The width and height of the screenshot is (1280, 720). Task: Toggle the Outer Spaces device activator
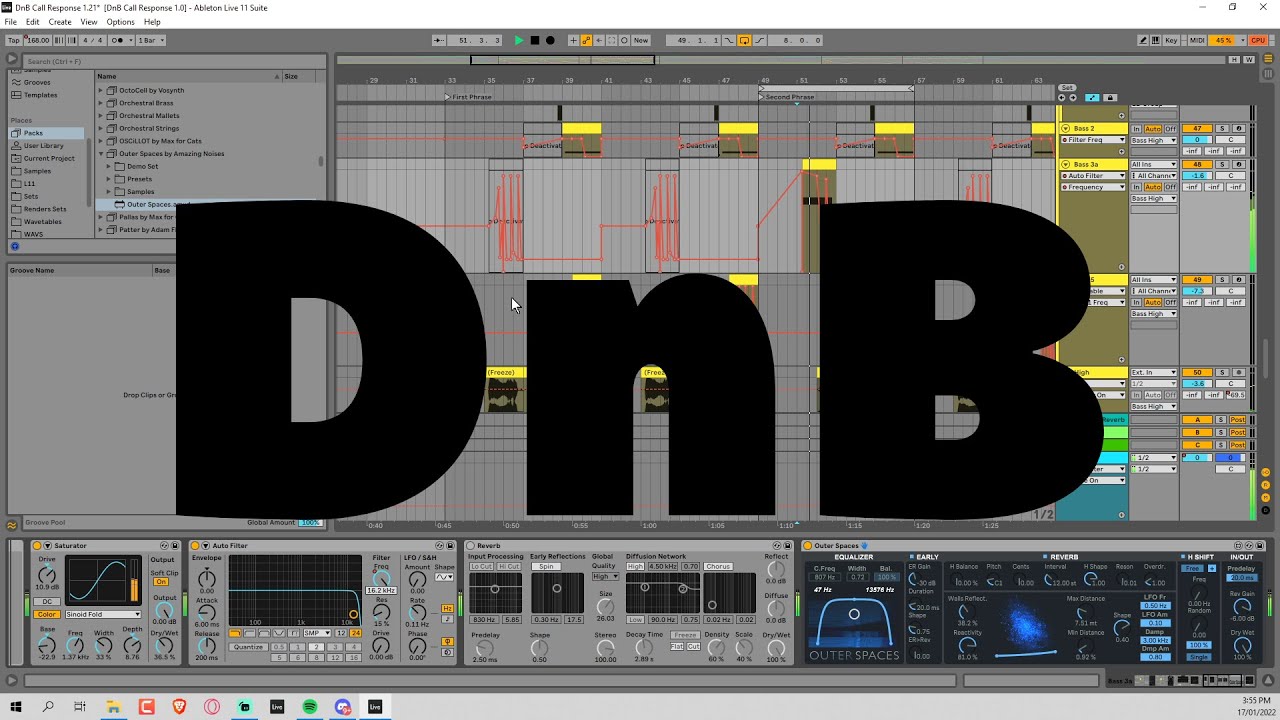point(808,546)
